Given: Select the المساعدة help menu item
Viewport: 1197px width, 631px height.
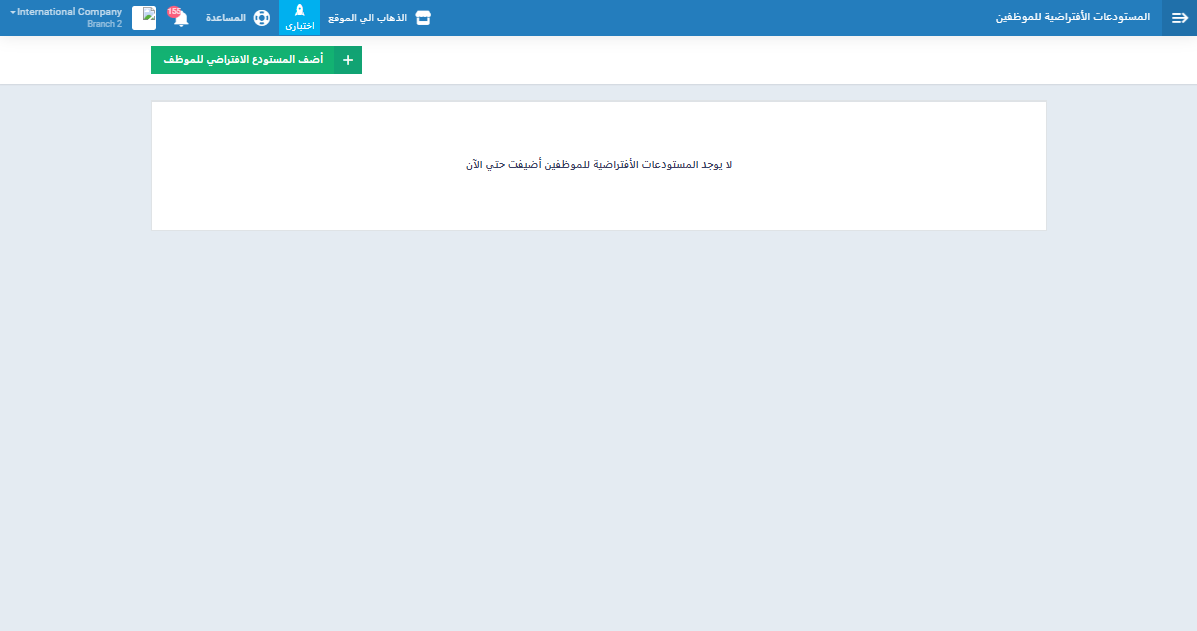Looking at the screenshot, I should point(226,18).
